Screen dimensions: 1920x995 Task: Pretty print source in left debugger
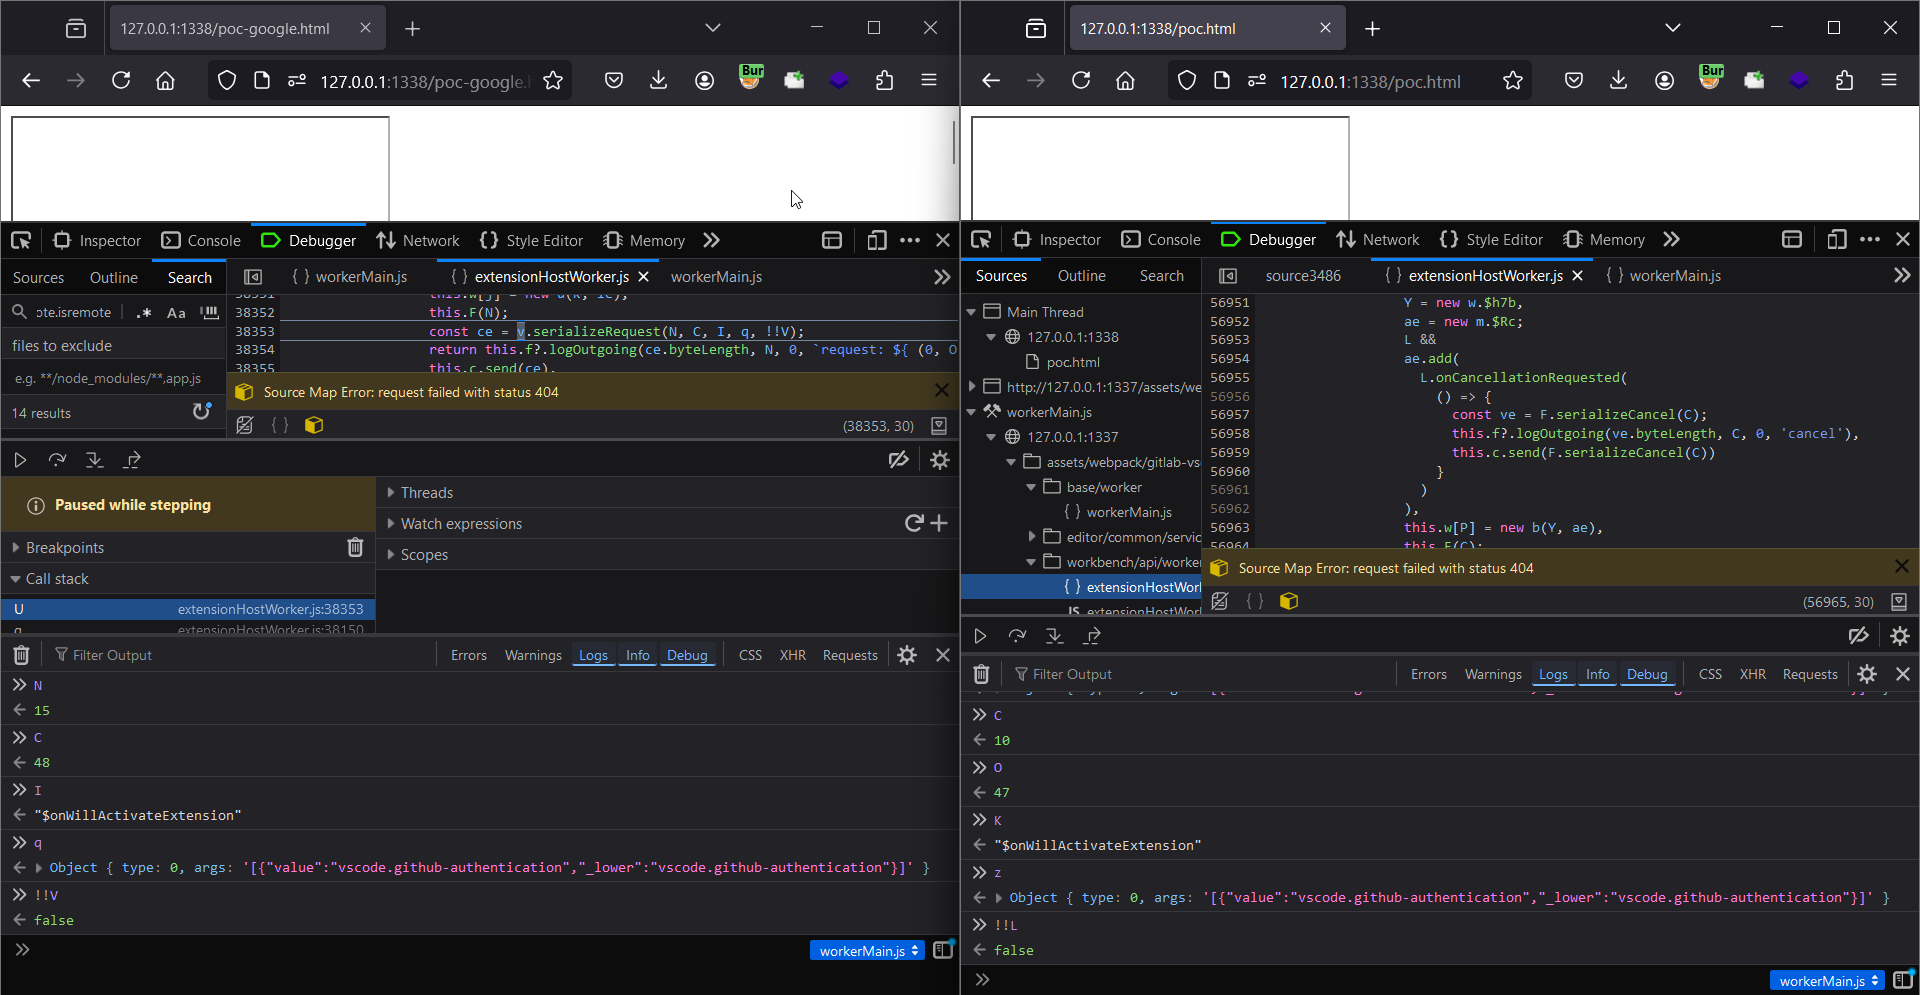point(281,425)
